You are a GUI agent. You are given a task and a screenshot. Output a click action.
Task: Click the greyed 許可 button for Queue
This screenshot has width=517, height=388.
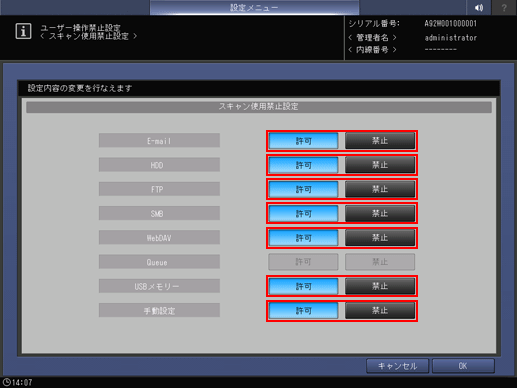click(303, 262)
